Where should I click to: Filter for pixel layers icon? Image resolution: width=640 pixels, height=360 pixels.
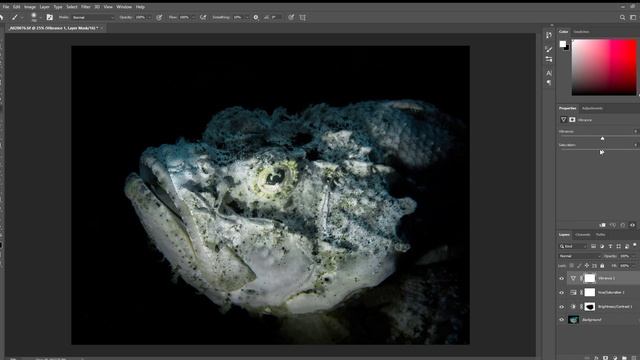593,246
